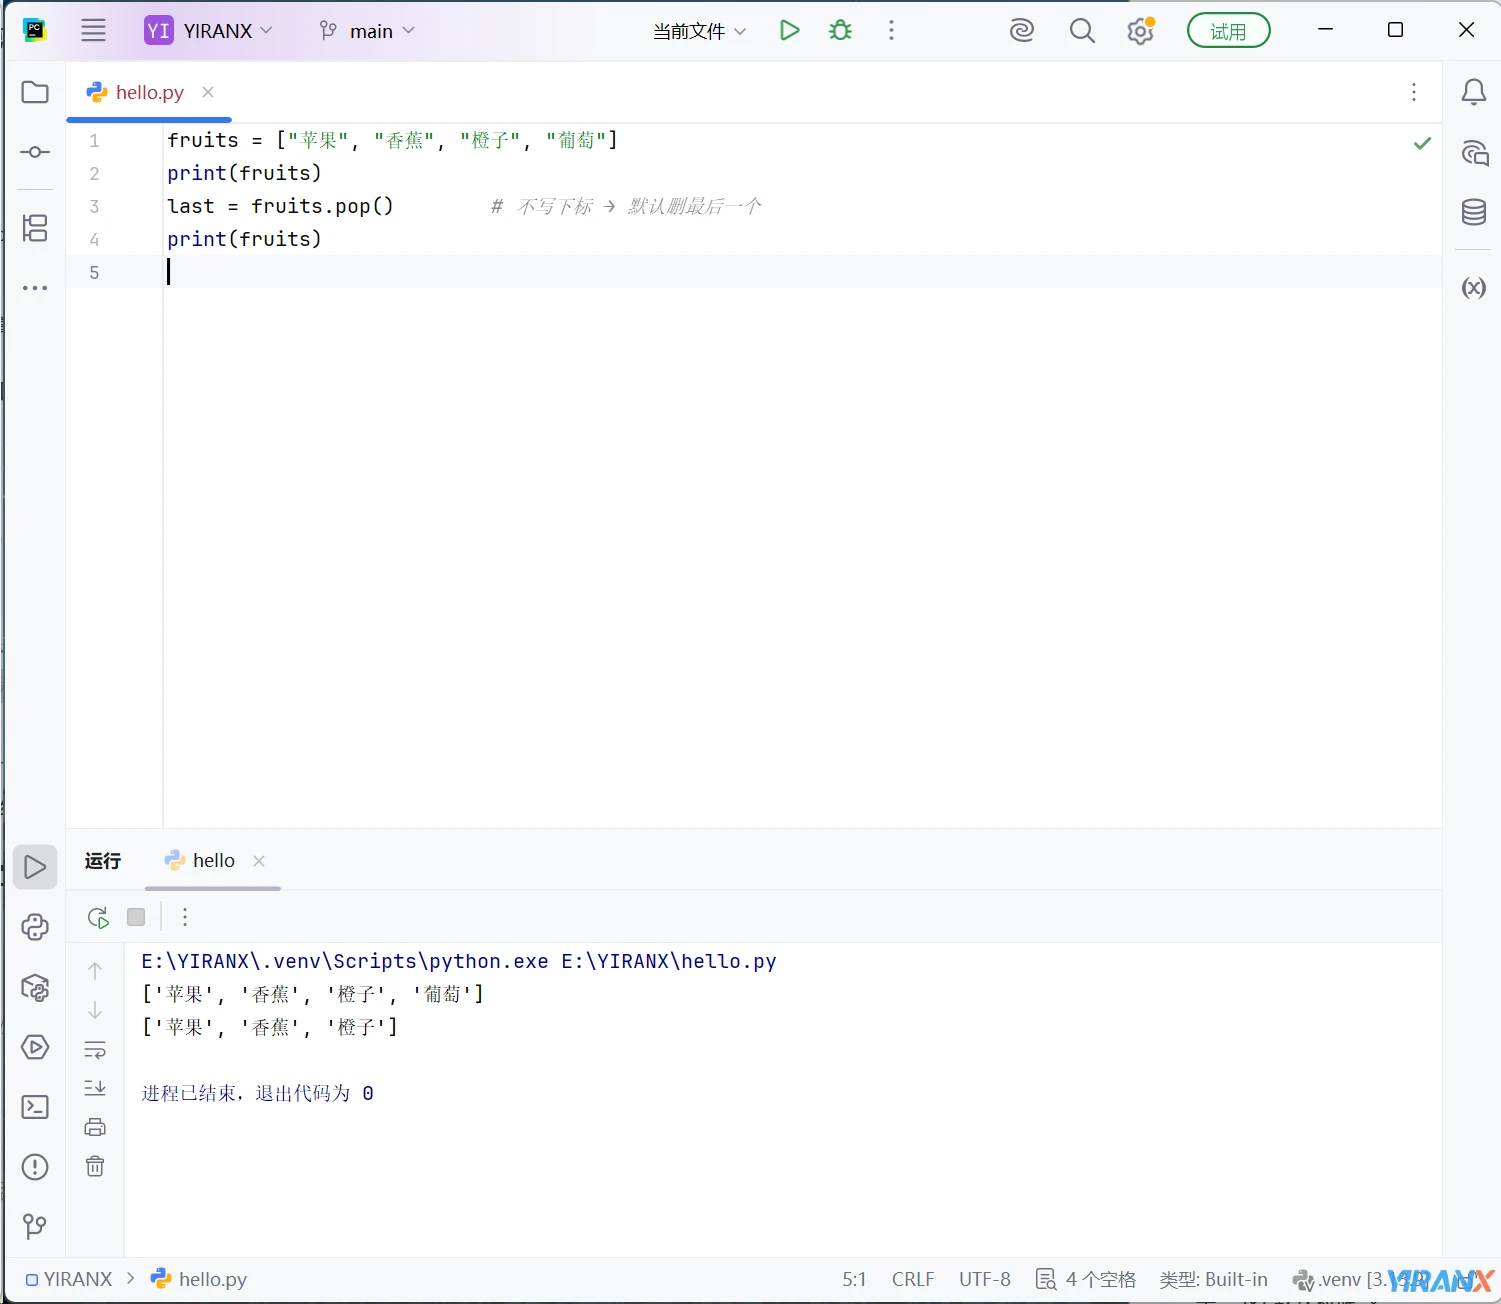Open editor tab options menu
The image size is (1501, 1304).
(1413, 92)
